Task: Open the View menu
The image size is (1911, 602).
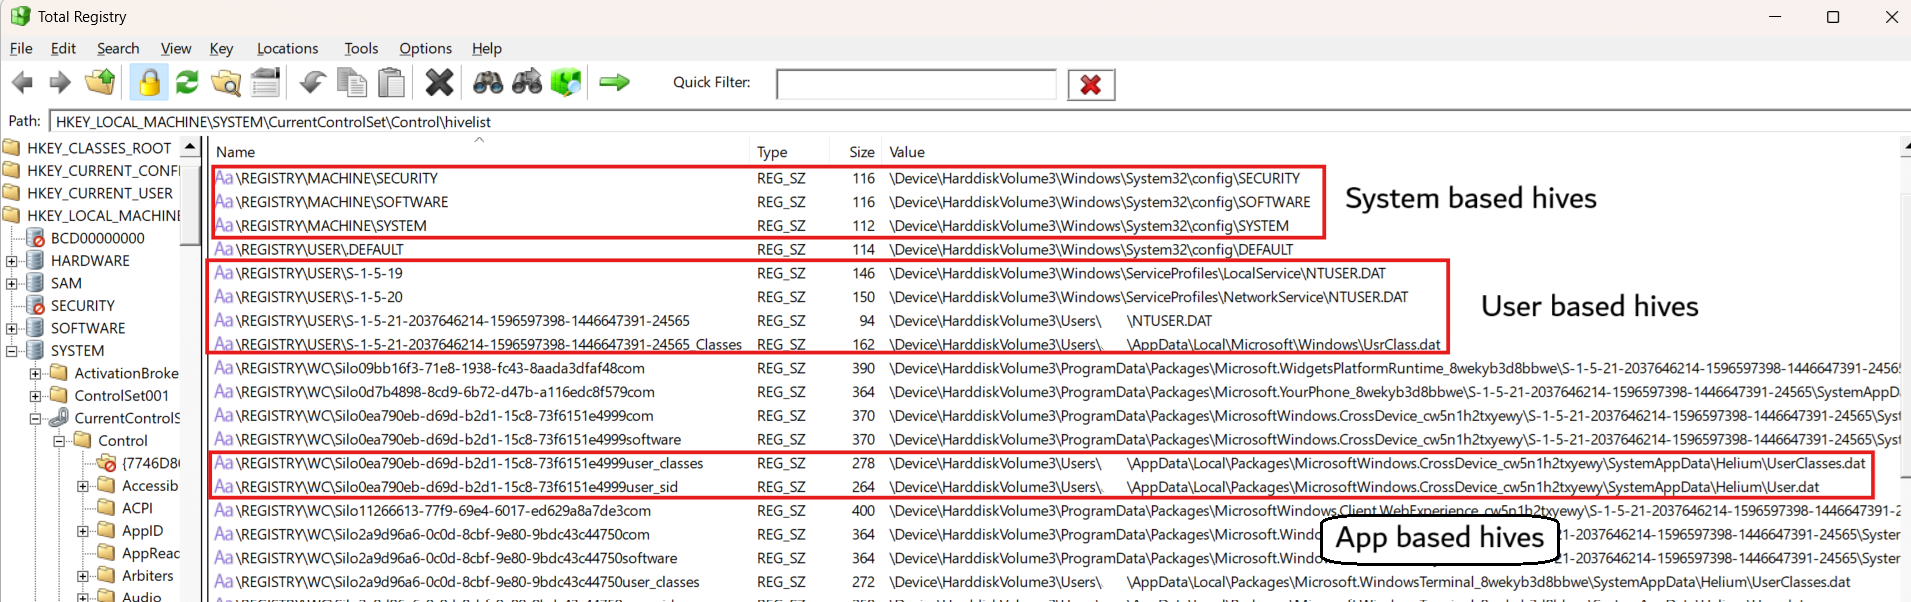Action: coord(176,48)
